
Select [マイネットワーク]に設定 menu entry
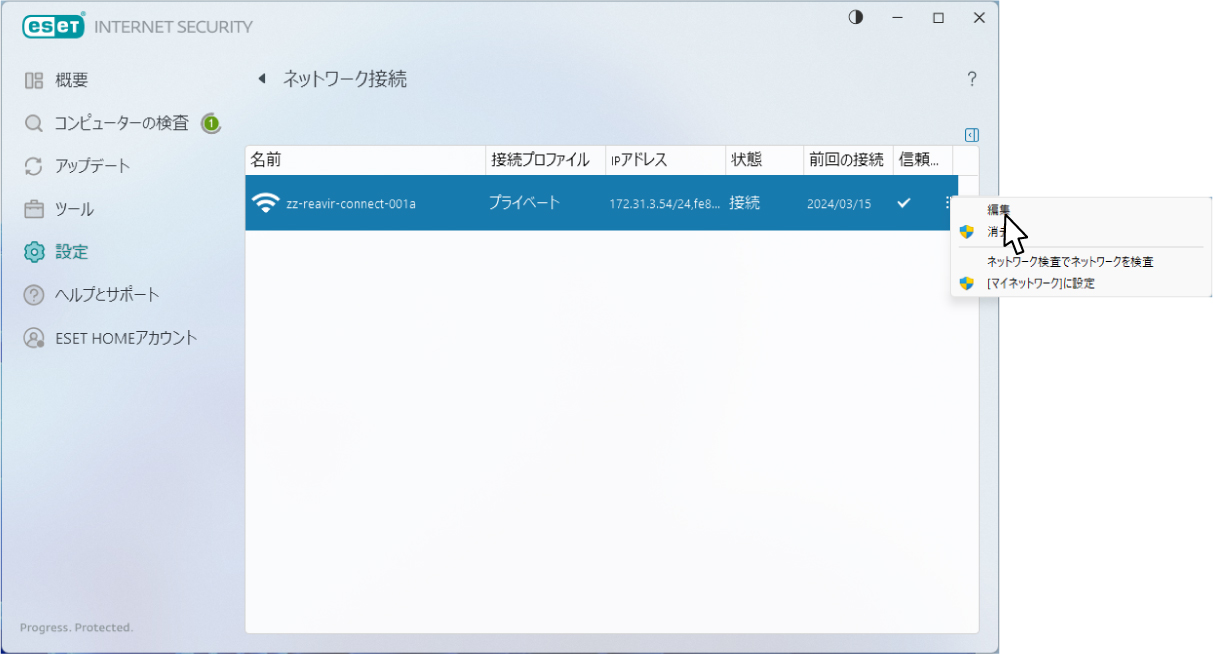[x=1040, y=284]
